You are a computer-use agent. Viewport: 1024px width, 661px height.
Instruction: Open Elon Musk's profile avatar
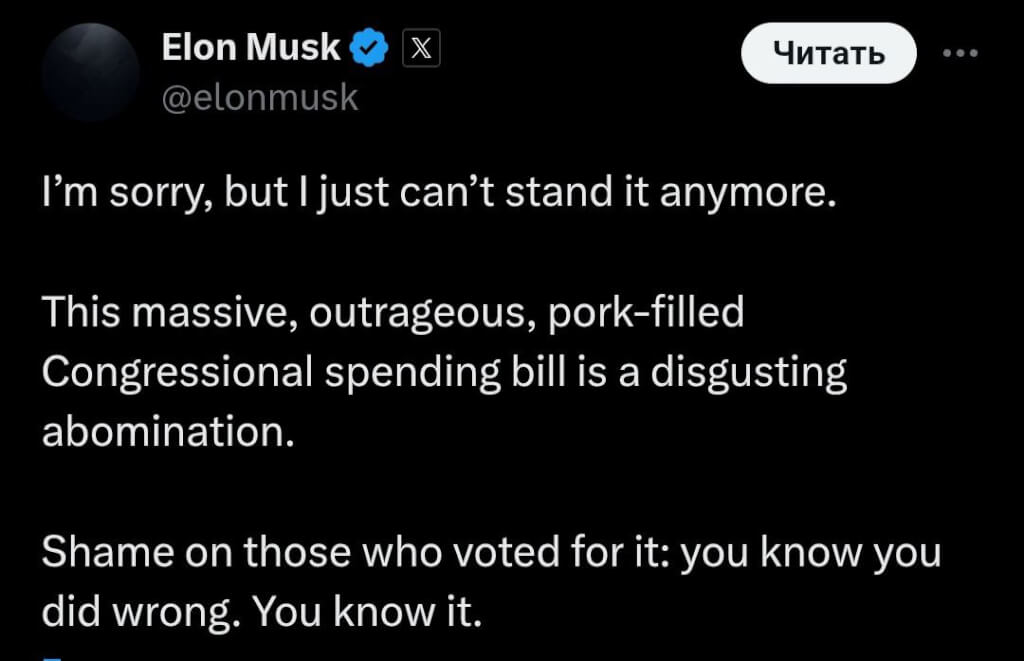click(x=92, y=73)
